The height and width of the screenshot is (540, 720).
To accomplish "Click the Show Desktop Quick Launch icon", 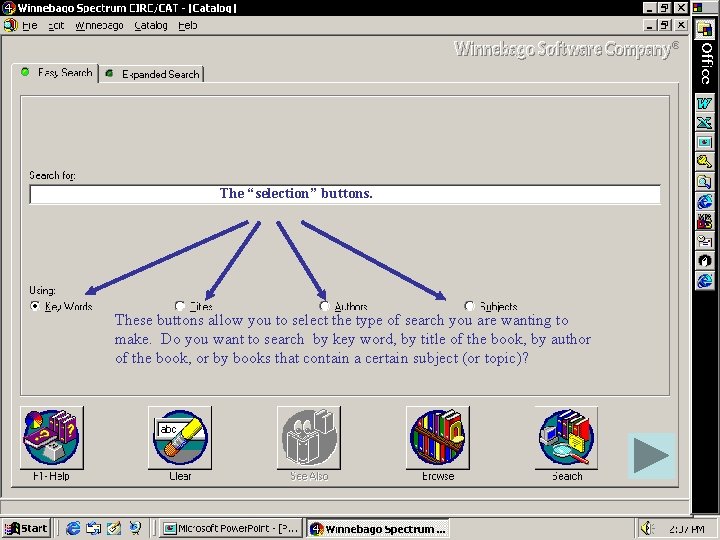I will [x=94, y=529].
